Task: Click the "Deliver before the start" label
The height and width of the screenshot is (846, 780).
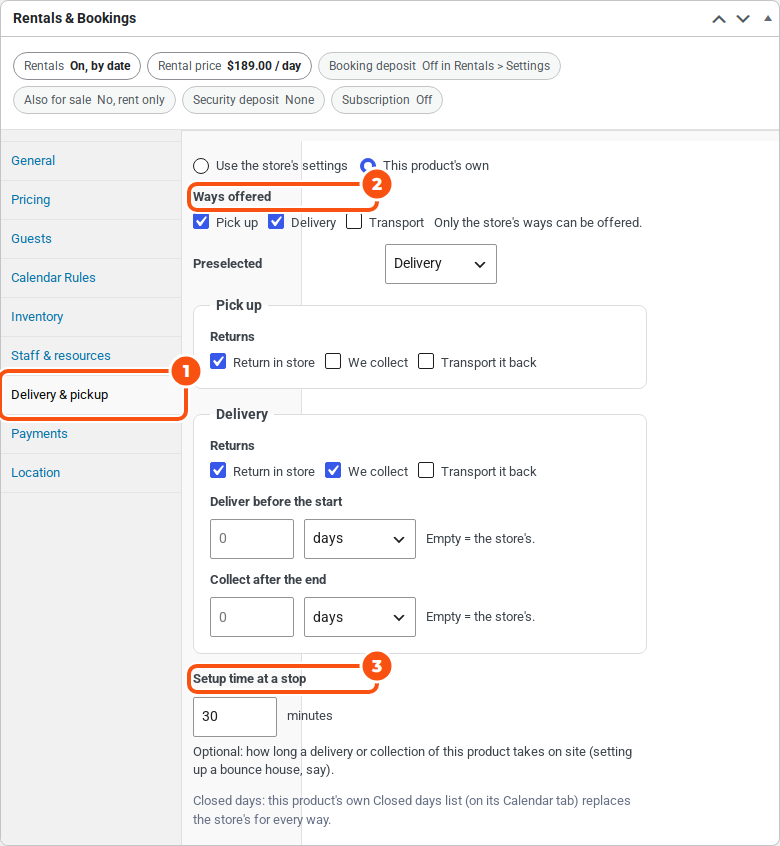Action: [x=276, y=502]
